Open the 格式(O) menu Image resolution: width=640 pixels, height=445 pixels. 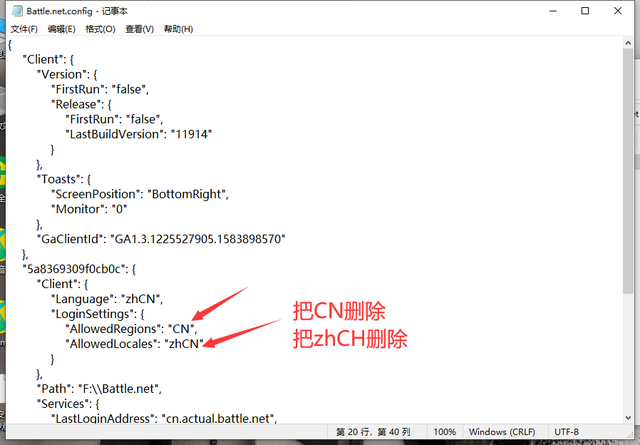pos(100,29)
